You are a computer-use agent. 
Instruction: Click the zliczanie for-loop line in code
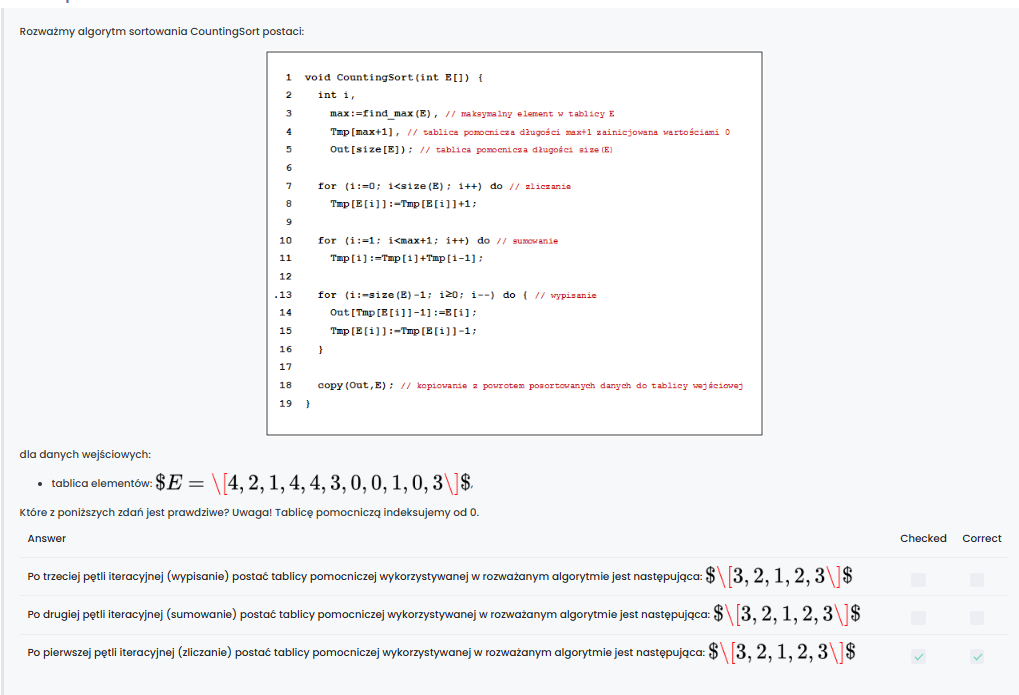click(410, 186)
